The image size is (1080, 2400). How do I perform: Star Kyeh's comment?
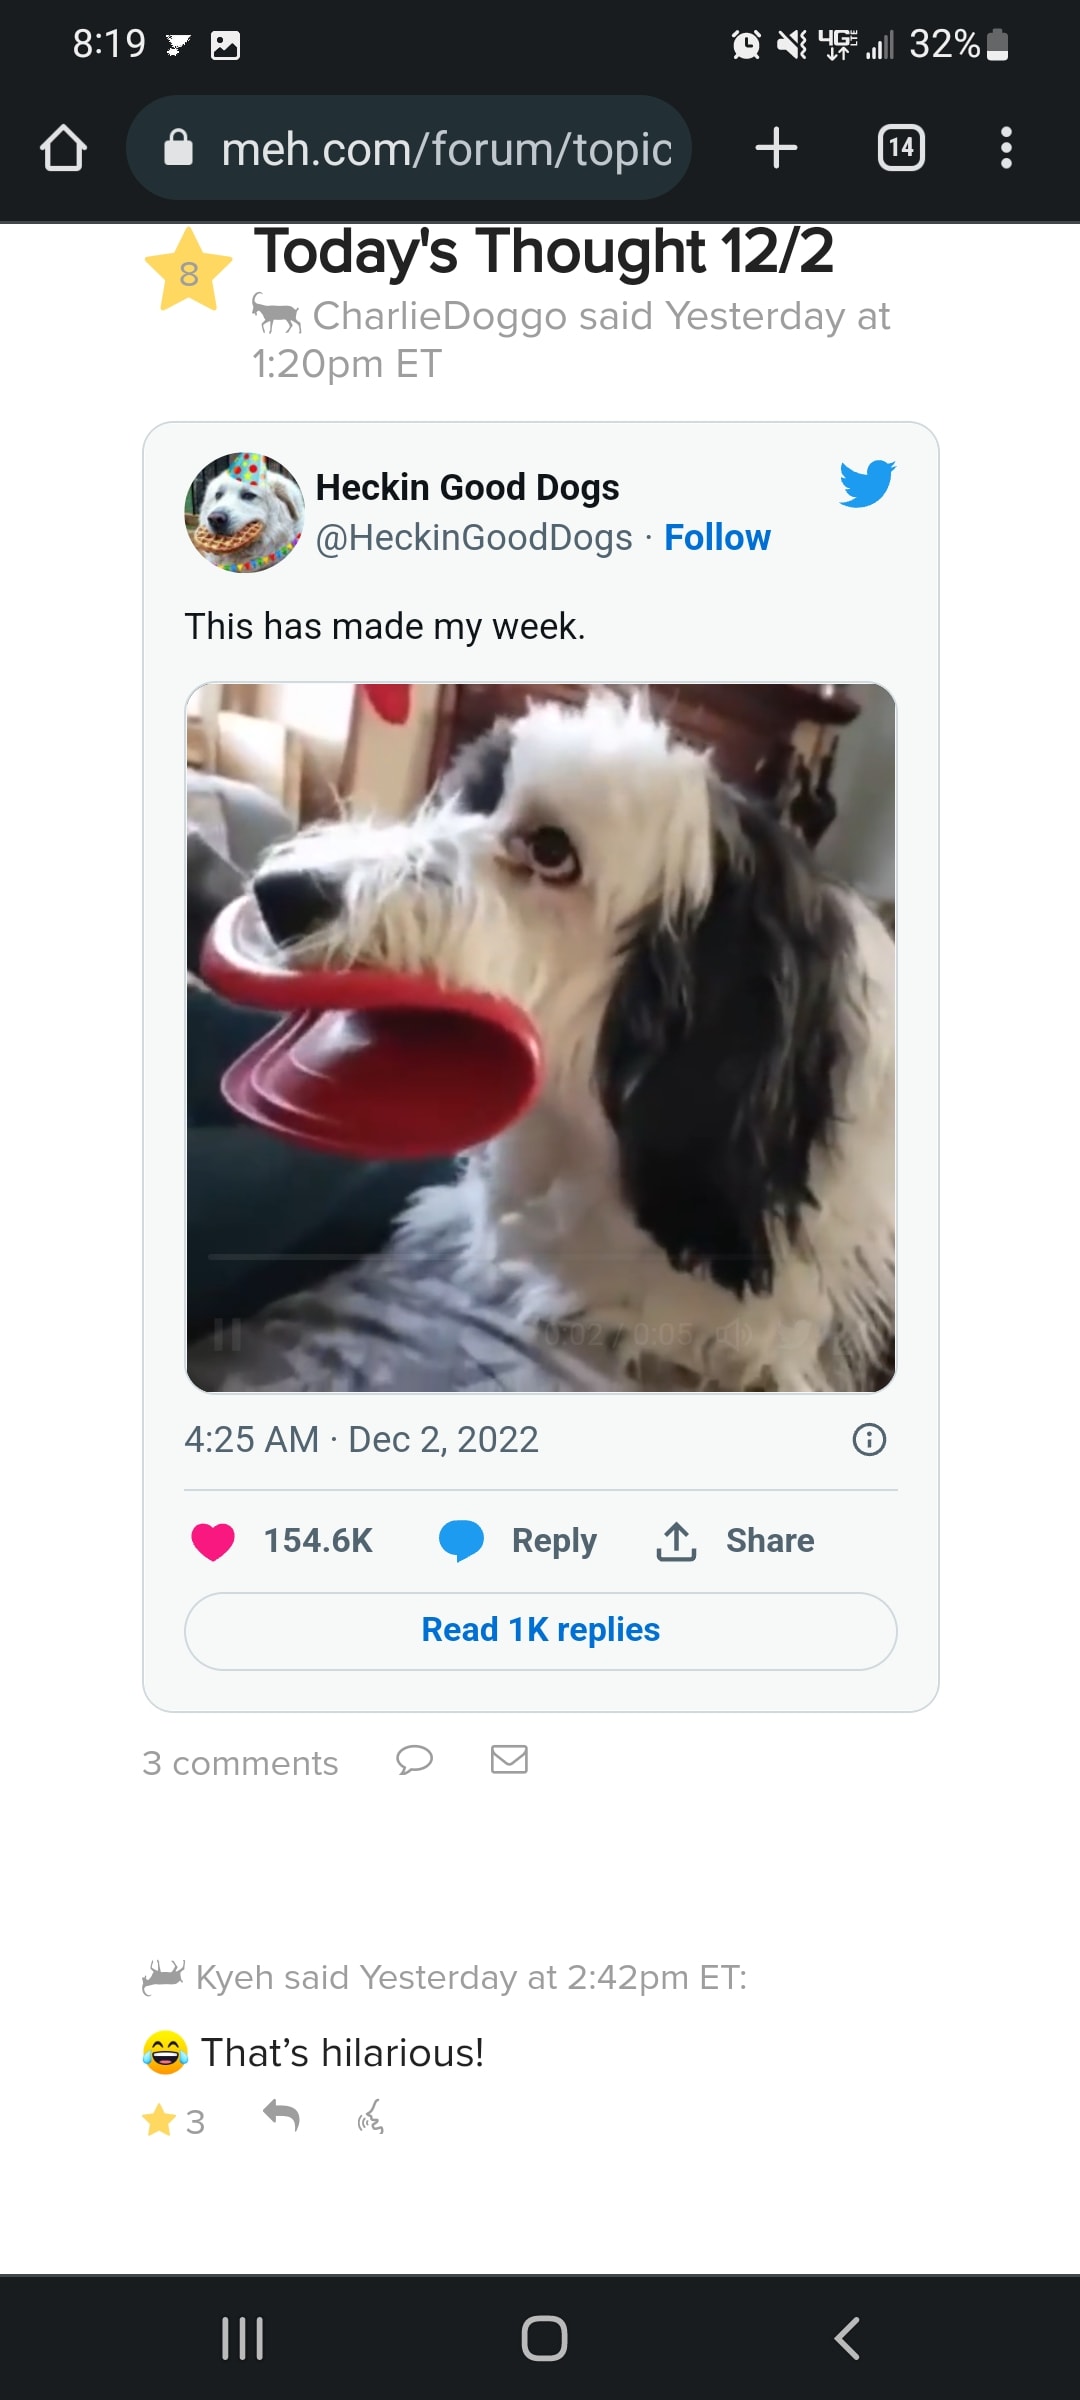click(160, 2119)
